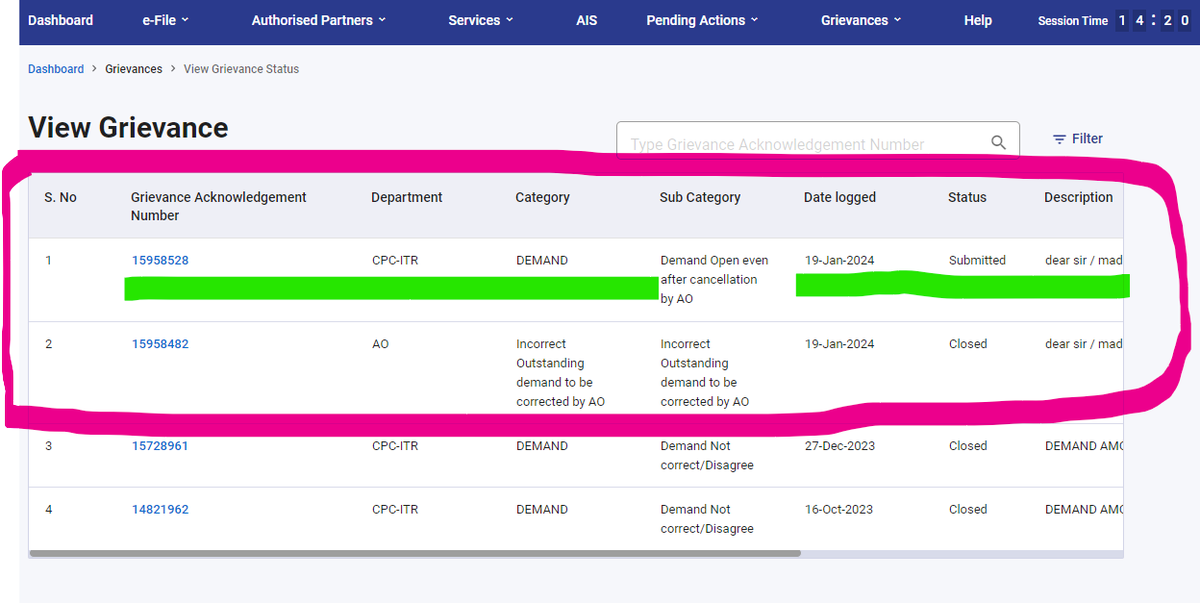1200x603 pixels.
Task: Go to Dashboard via breadcrumb link
Action: [56, 69]
